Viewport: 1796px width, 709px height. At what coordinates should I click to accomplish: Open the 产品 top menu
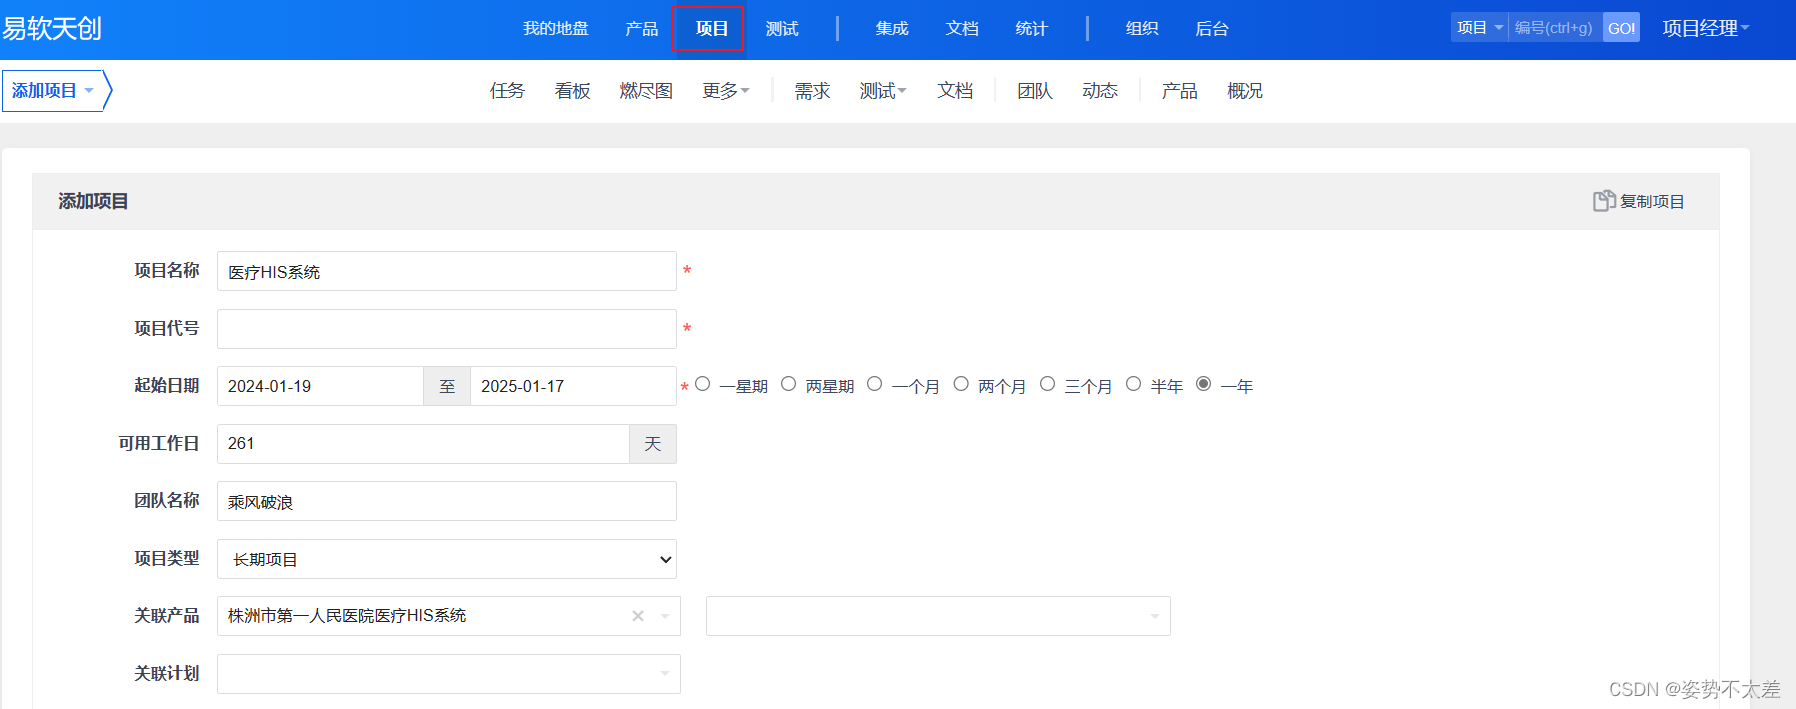point(642,29)
